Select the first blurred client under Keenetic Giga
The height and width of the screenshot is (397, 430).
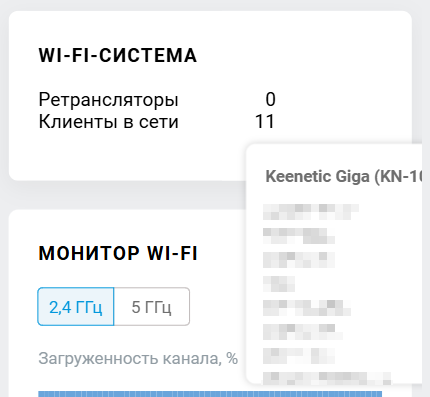point(311,212)
